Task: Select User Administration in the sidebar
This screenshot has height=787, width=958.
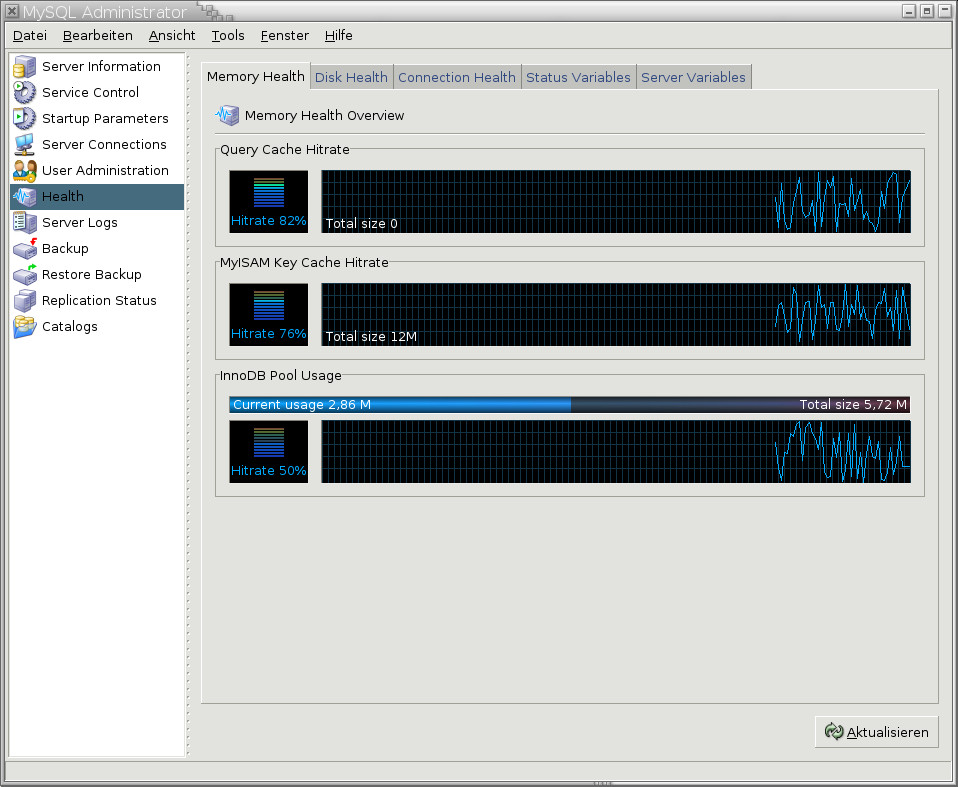Action: tap(98, 170)
